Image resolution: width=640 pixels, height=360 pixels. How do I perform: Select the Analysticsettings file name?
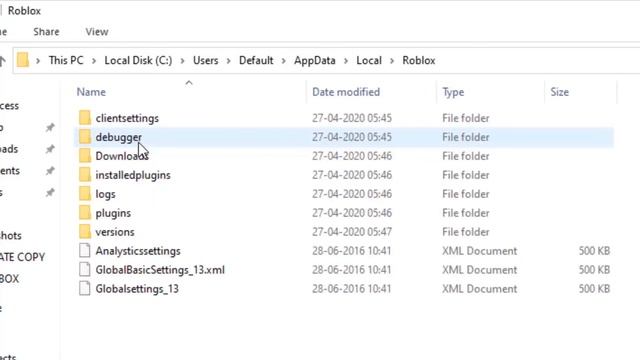coord(138,251)
